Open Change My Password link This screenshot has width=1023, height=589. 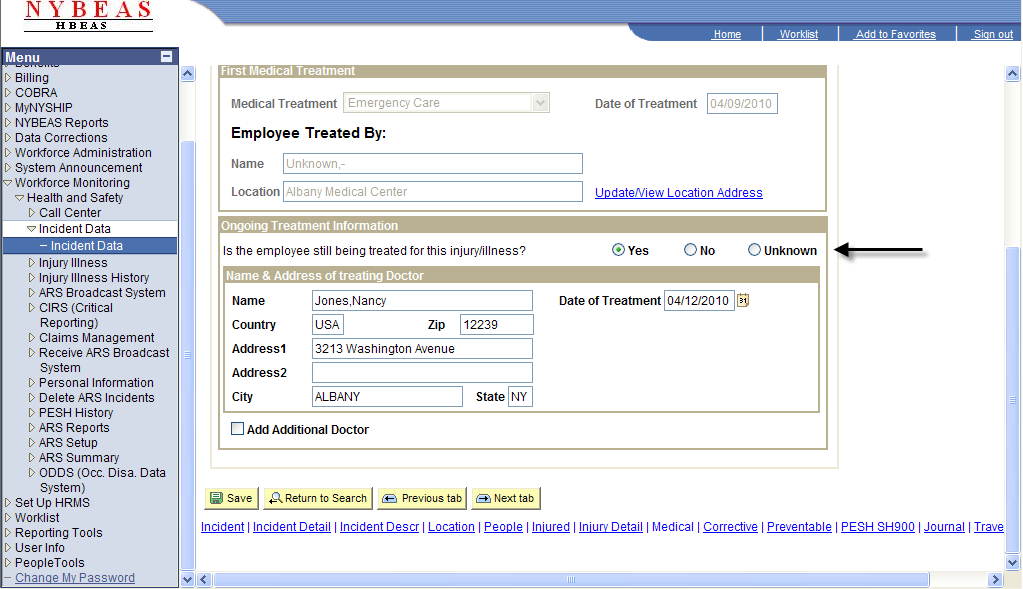(x=75, y=578)
